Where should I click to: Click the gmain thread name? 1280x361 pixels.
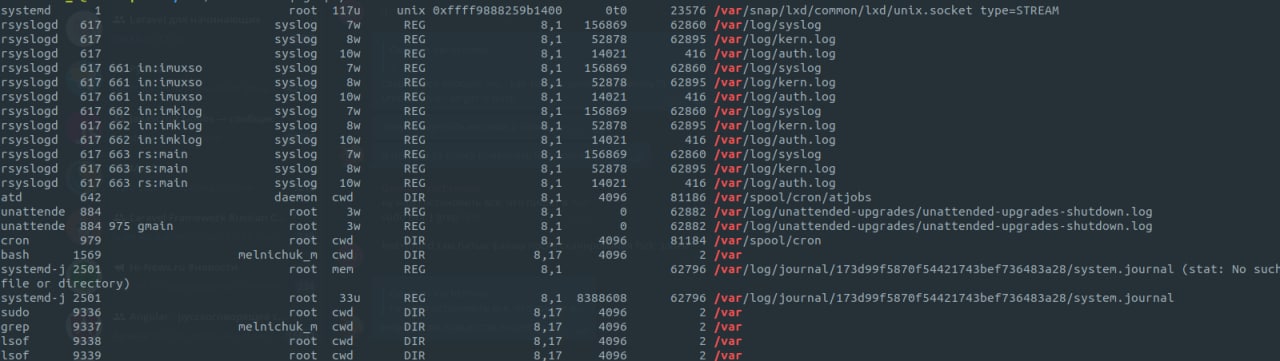point(155,226)
